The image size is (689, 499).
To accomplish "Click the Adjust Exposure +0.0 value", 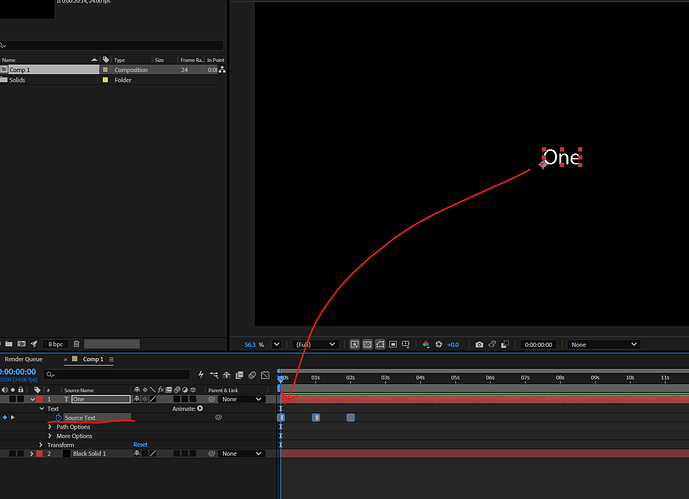I will 453,344.
